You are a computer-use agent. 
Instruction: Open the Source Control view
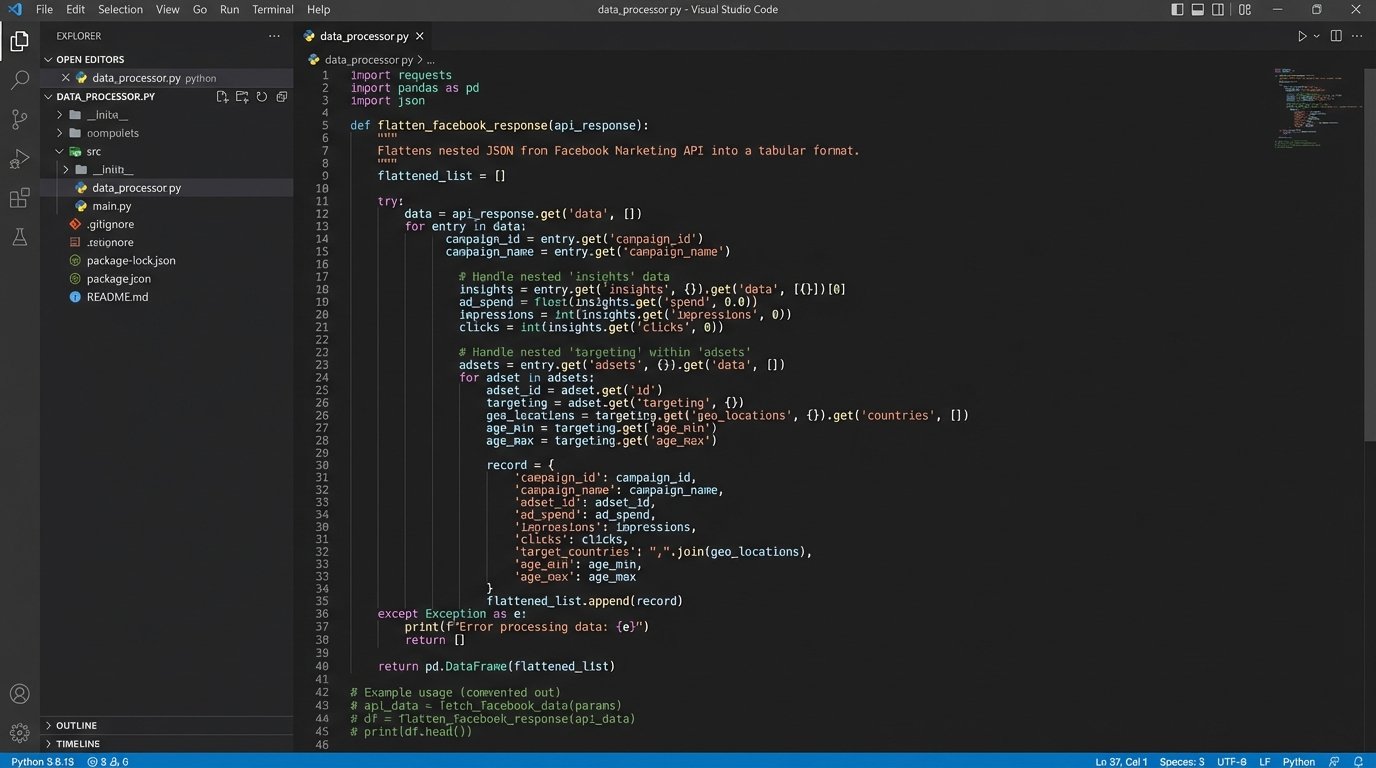coord(19,120)
